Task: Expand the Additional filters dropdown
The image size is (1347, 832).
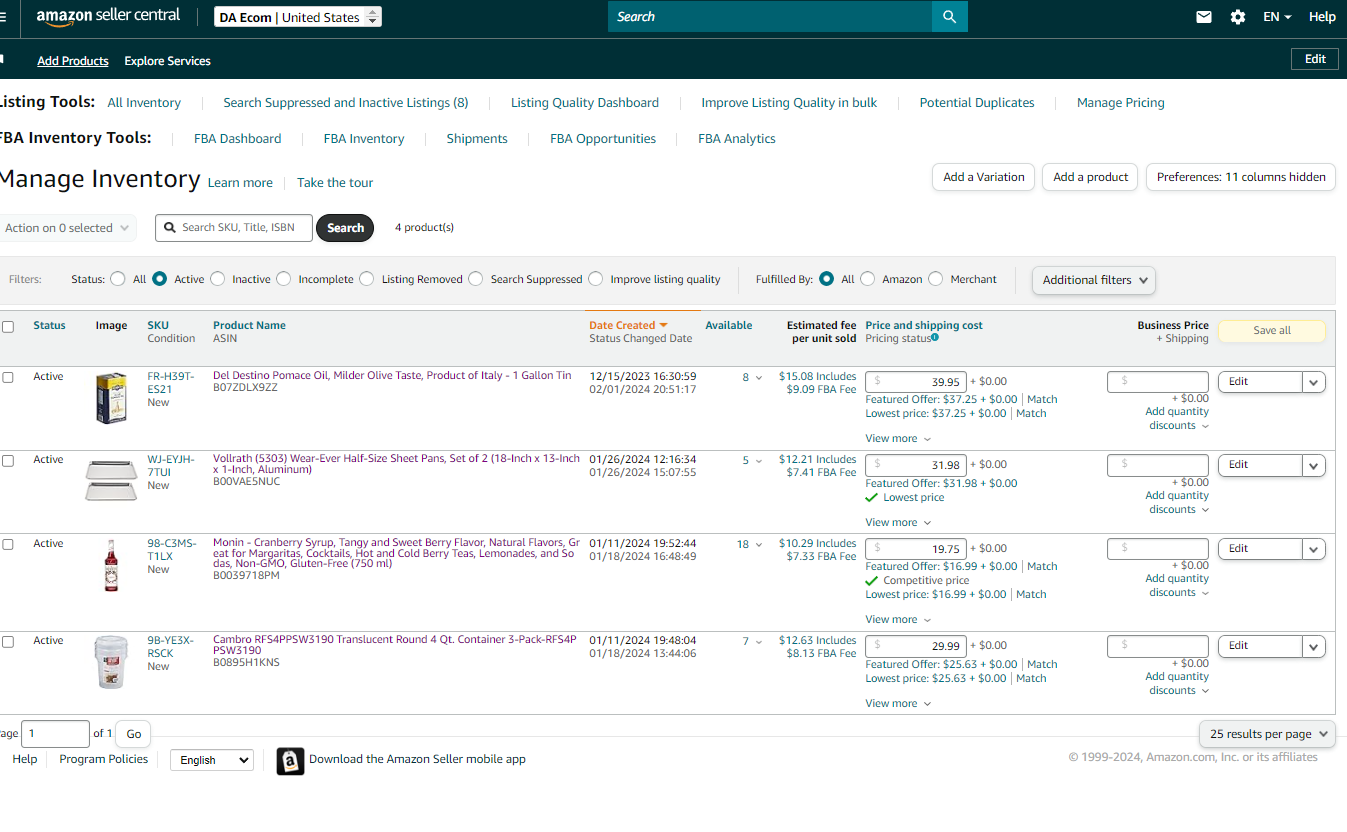Action: point(1094,280)
